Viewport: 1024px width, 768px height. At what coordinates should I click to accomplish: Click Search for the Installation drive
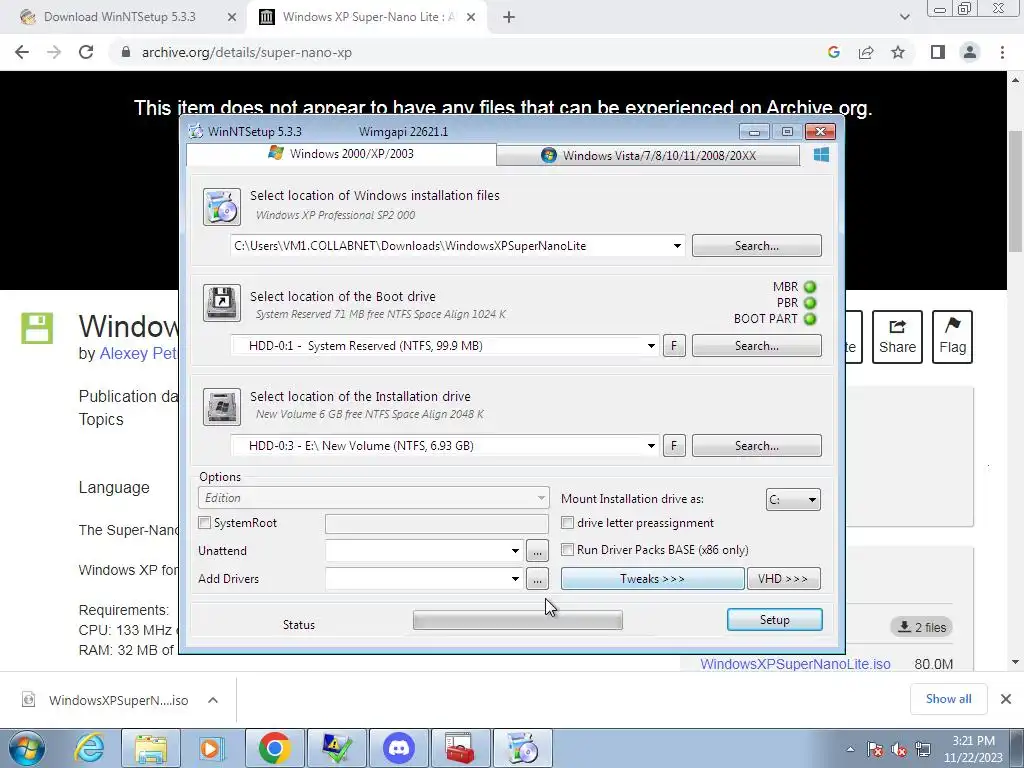click(756, 446)
